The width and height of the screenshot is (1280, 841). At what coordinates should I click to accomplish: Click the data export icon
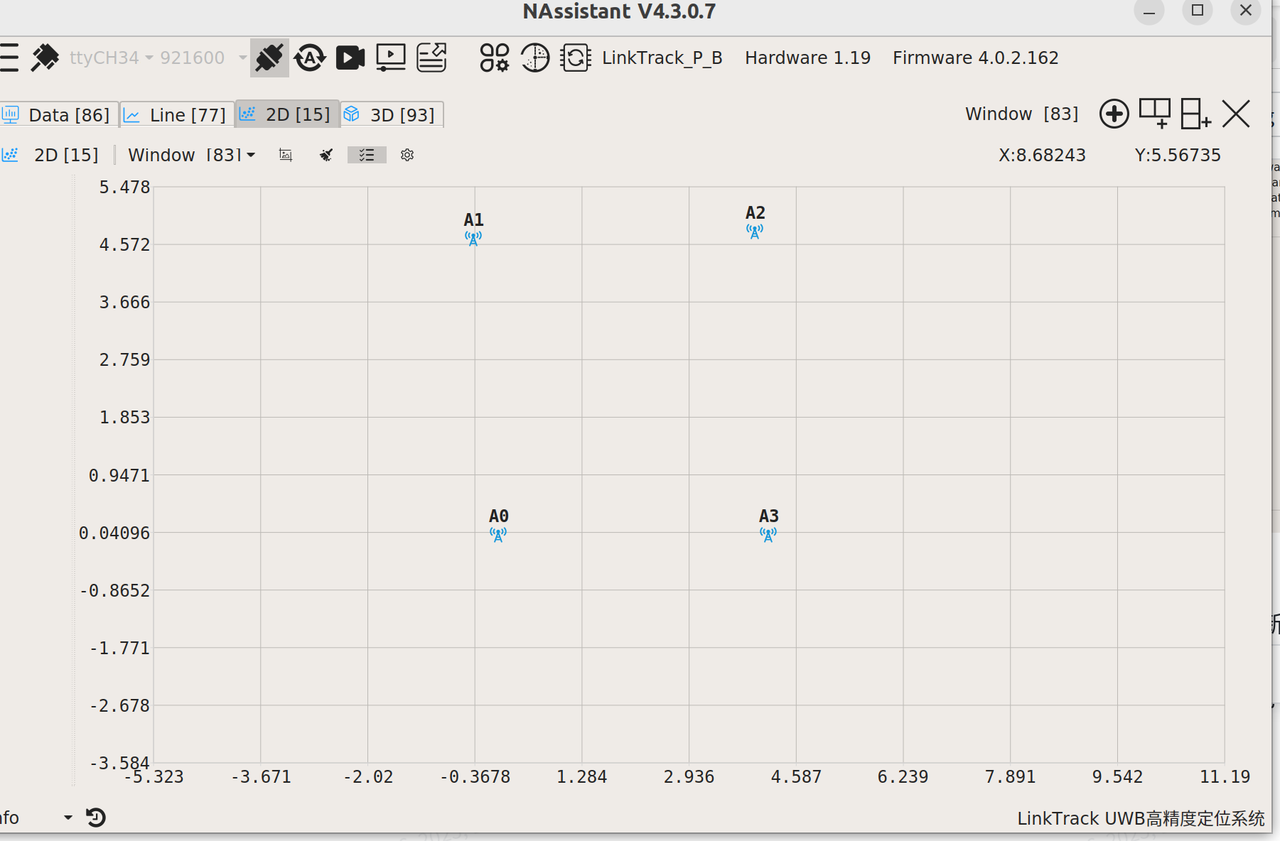click(x=432, y=58)
